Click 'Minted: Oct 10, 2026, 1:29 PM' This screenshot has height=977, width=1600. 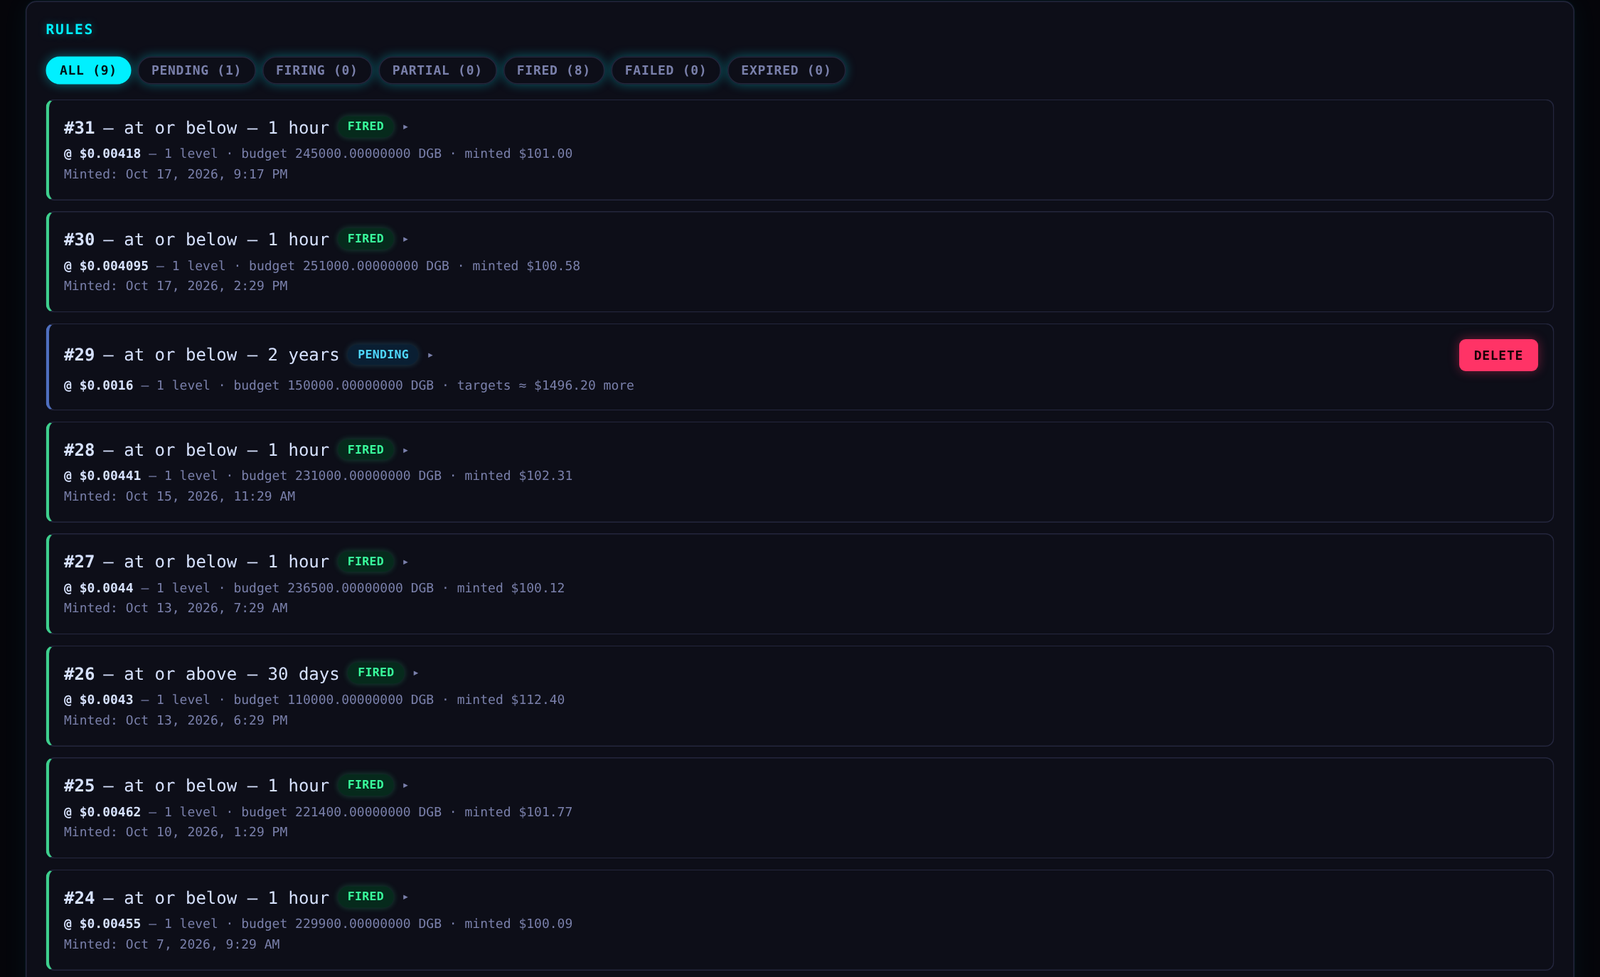[176, 832]
